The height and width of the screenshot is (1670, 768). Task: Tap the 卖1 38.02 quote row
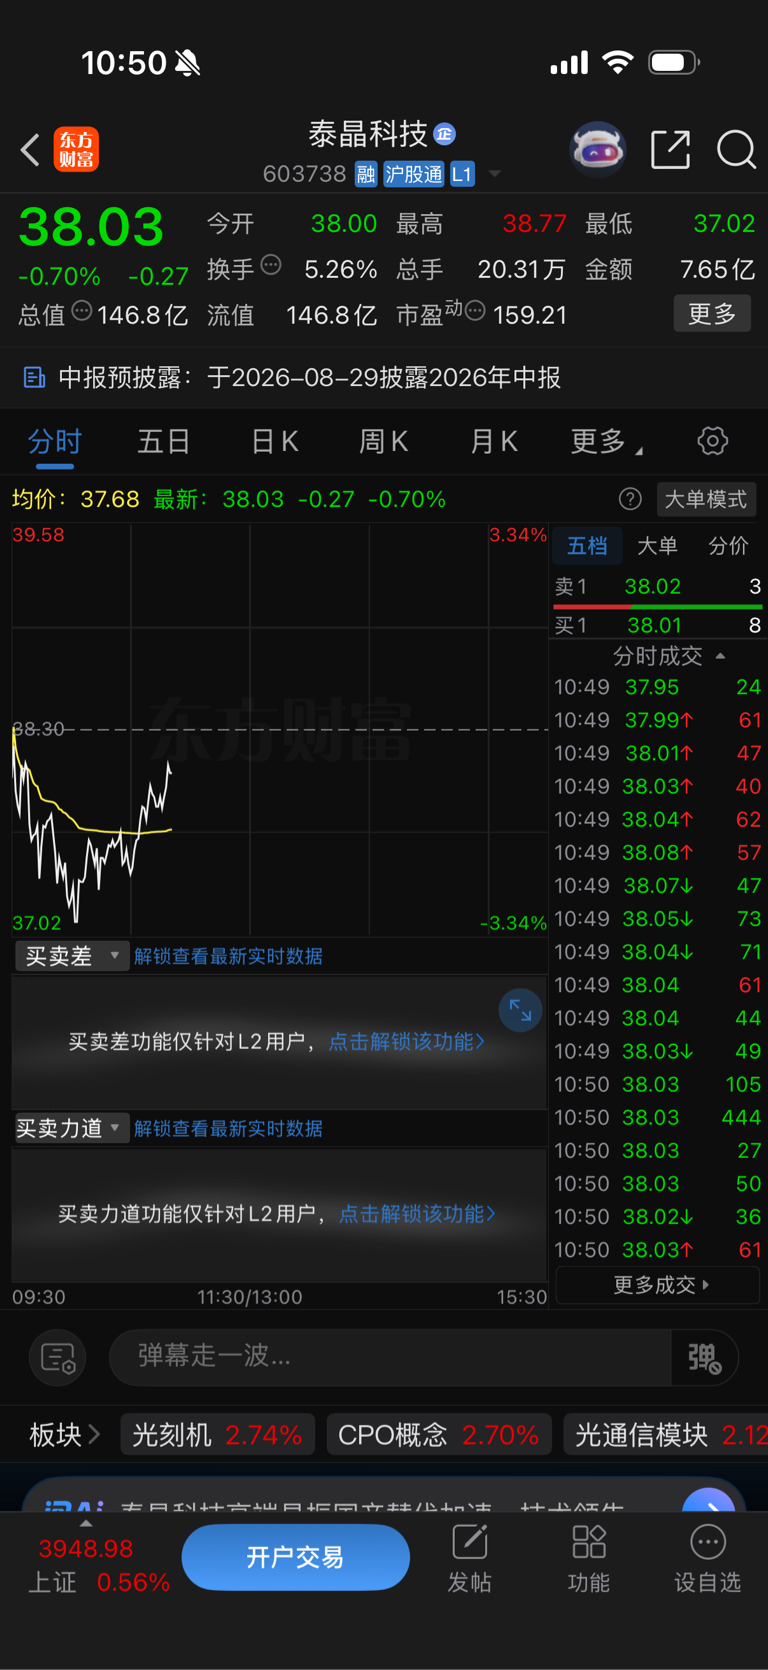click(658, 586)
